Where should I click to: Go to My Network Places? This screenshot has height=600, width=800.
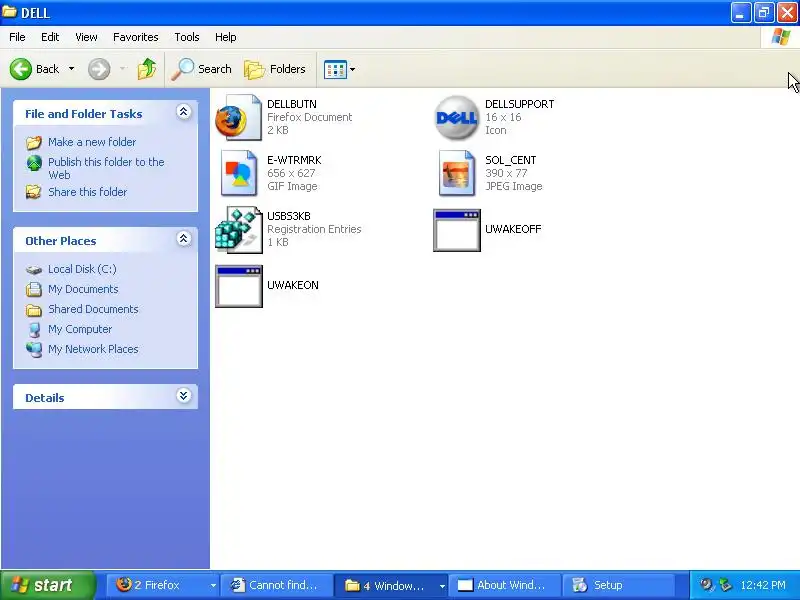coord(93,349)
